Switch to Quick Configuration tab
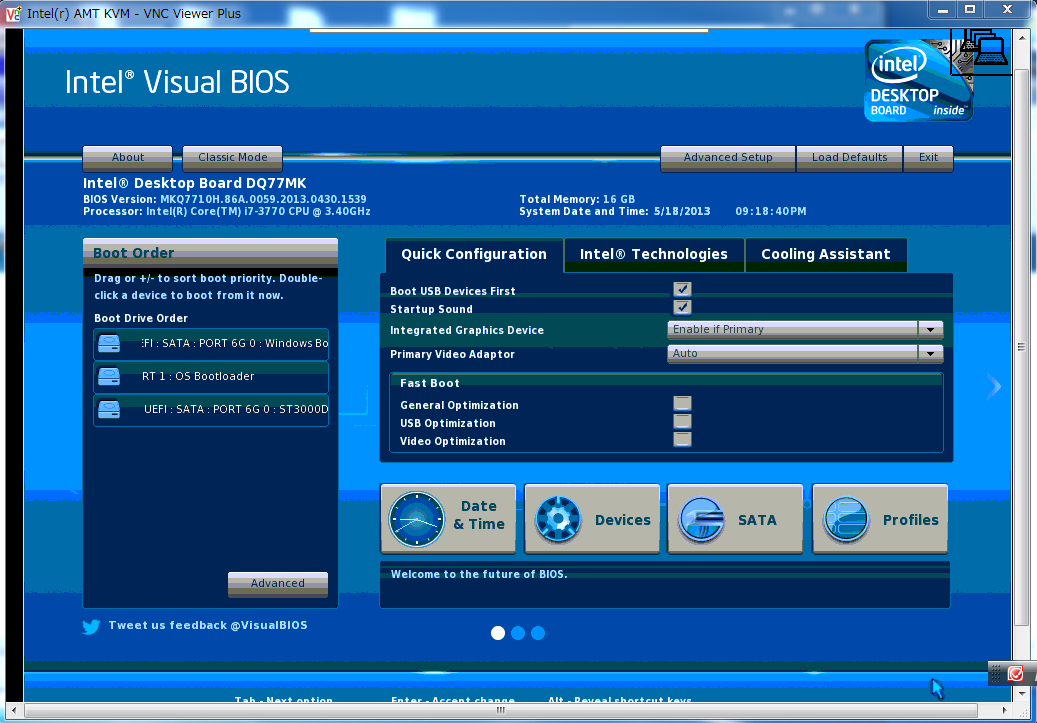Screen dimensions: 1037x723 [474, 255]
